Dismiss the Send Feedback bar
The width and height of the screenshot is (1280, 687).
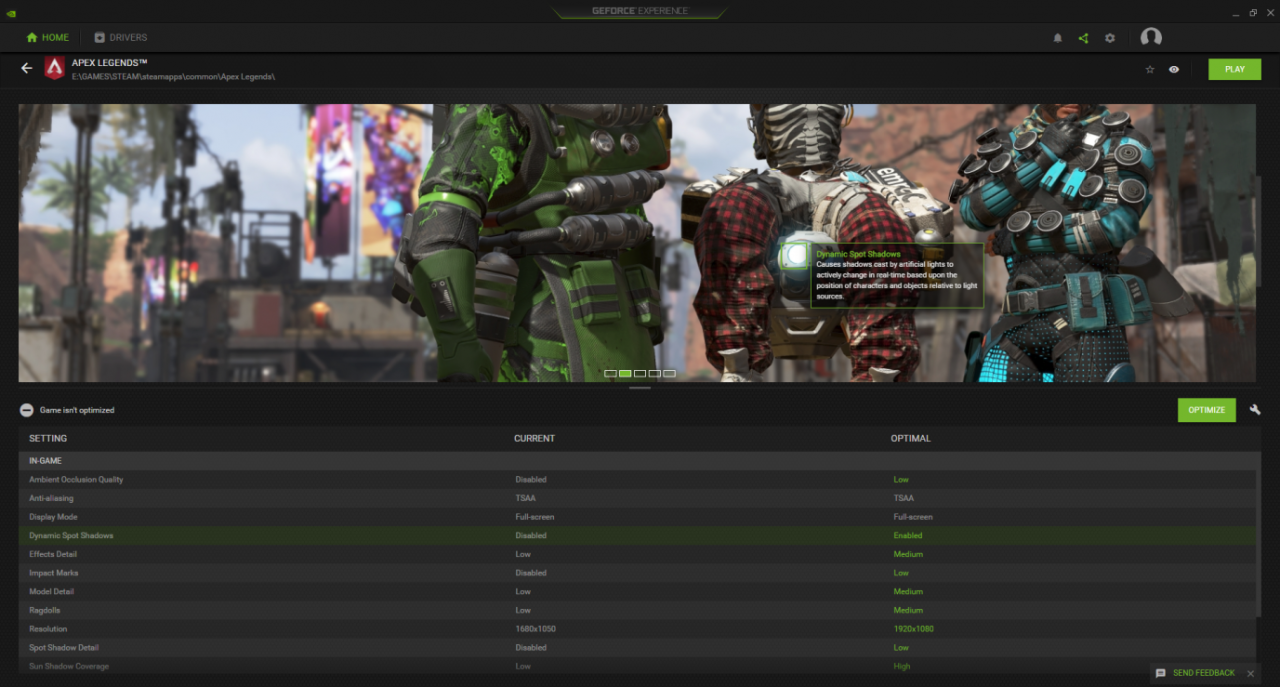pos(1251,673)
